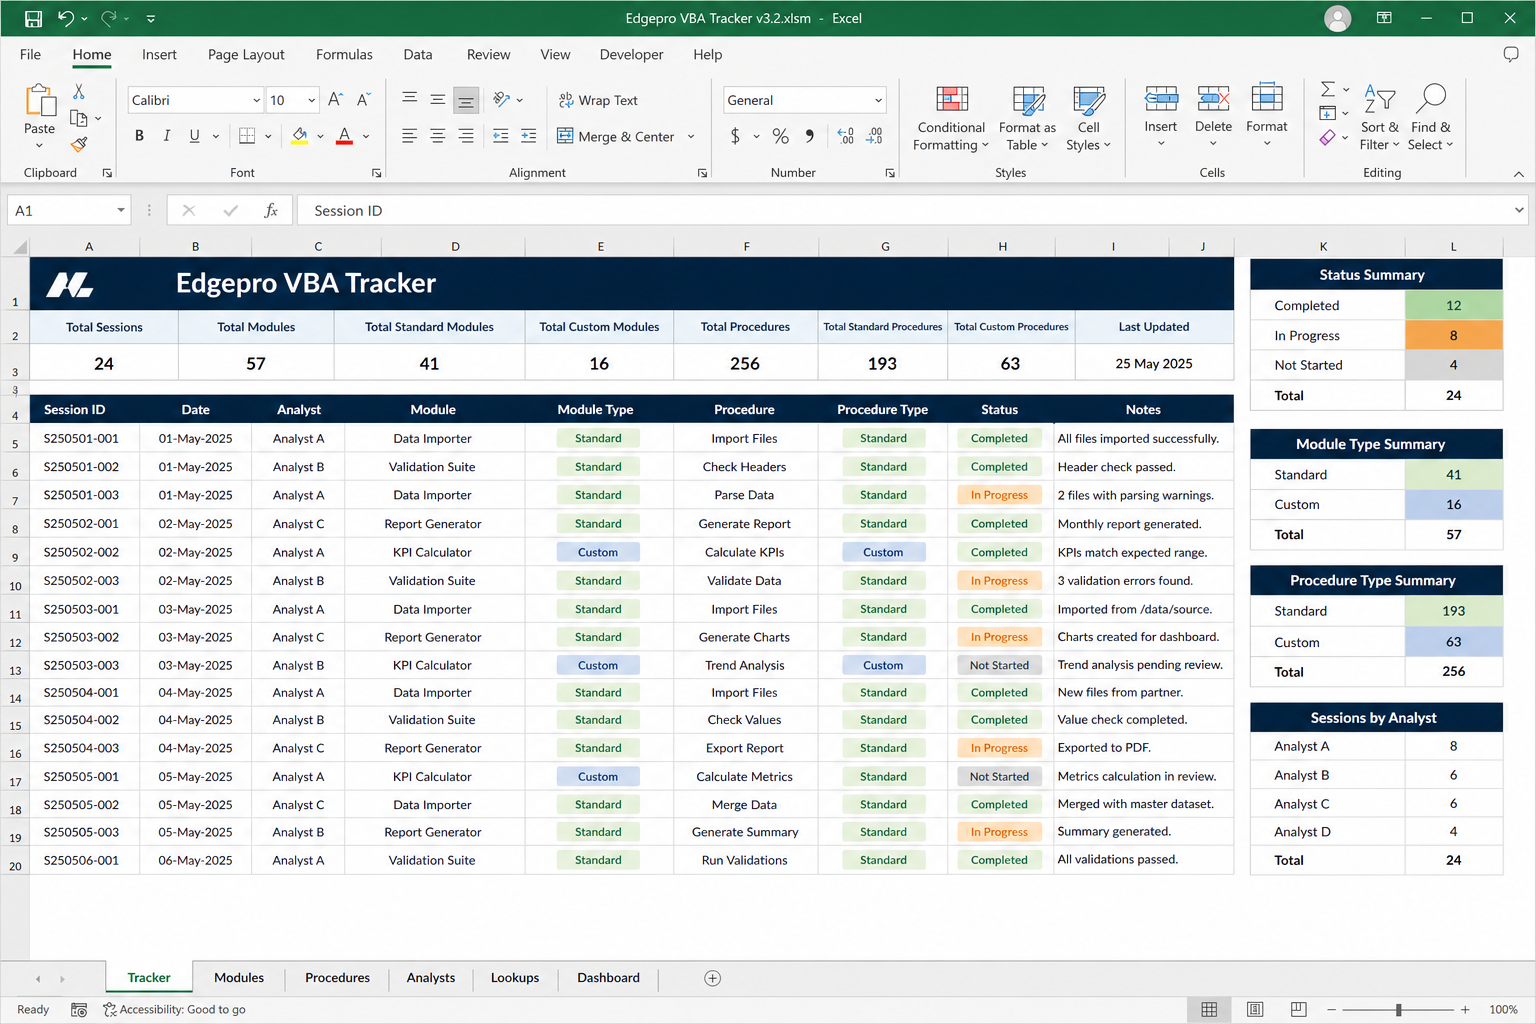The height and width of the screenshot is (1024, 1536).
Task: Click the Format as Table button
Action: (1027, 118)
